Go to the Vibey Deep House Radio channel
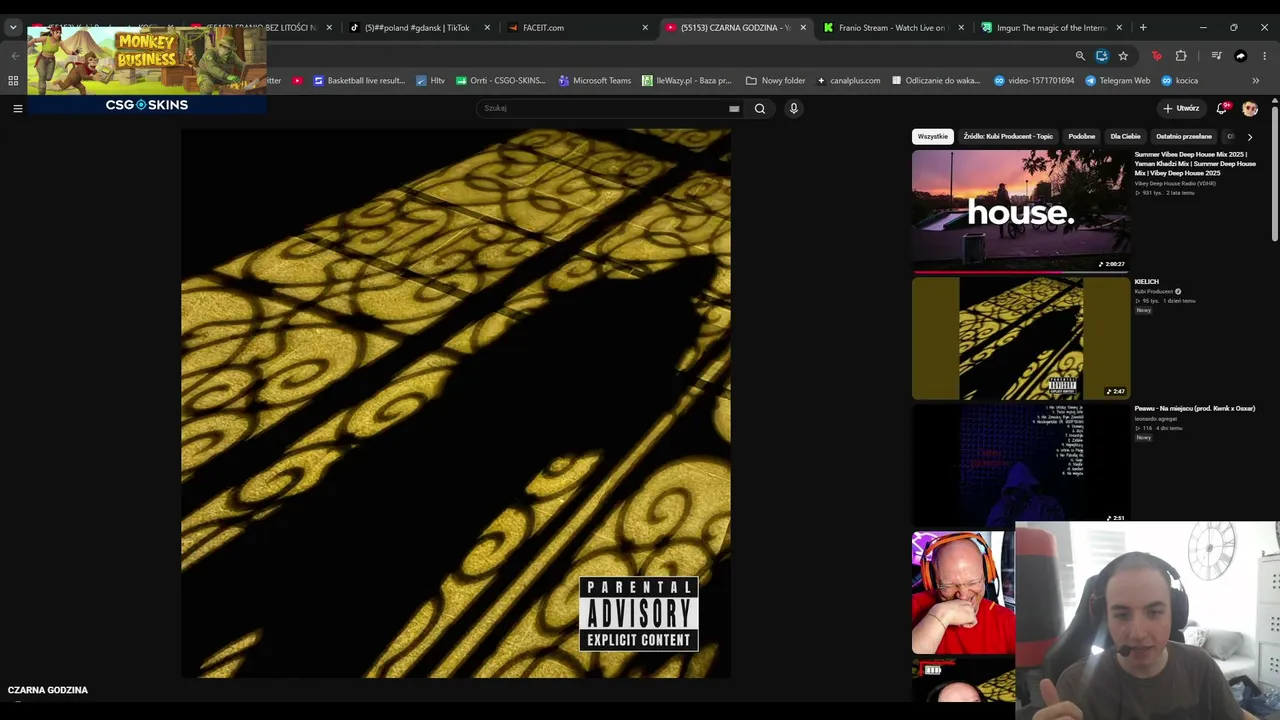The height and width of the screenshot is (720, 1280). [x=1175, y=184]
